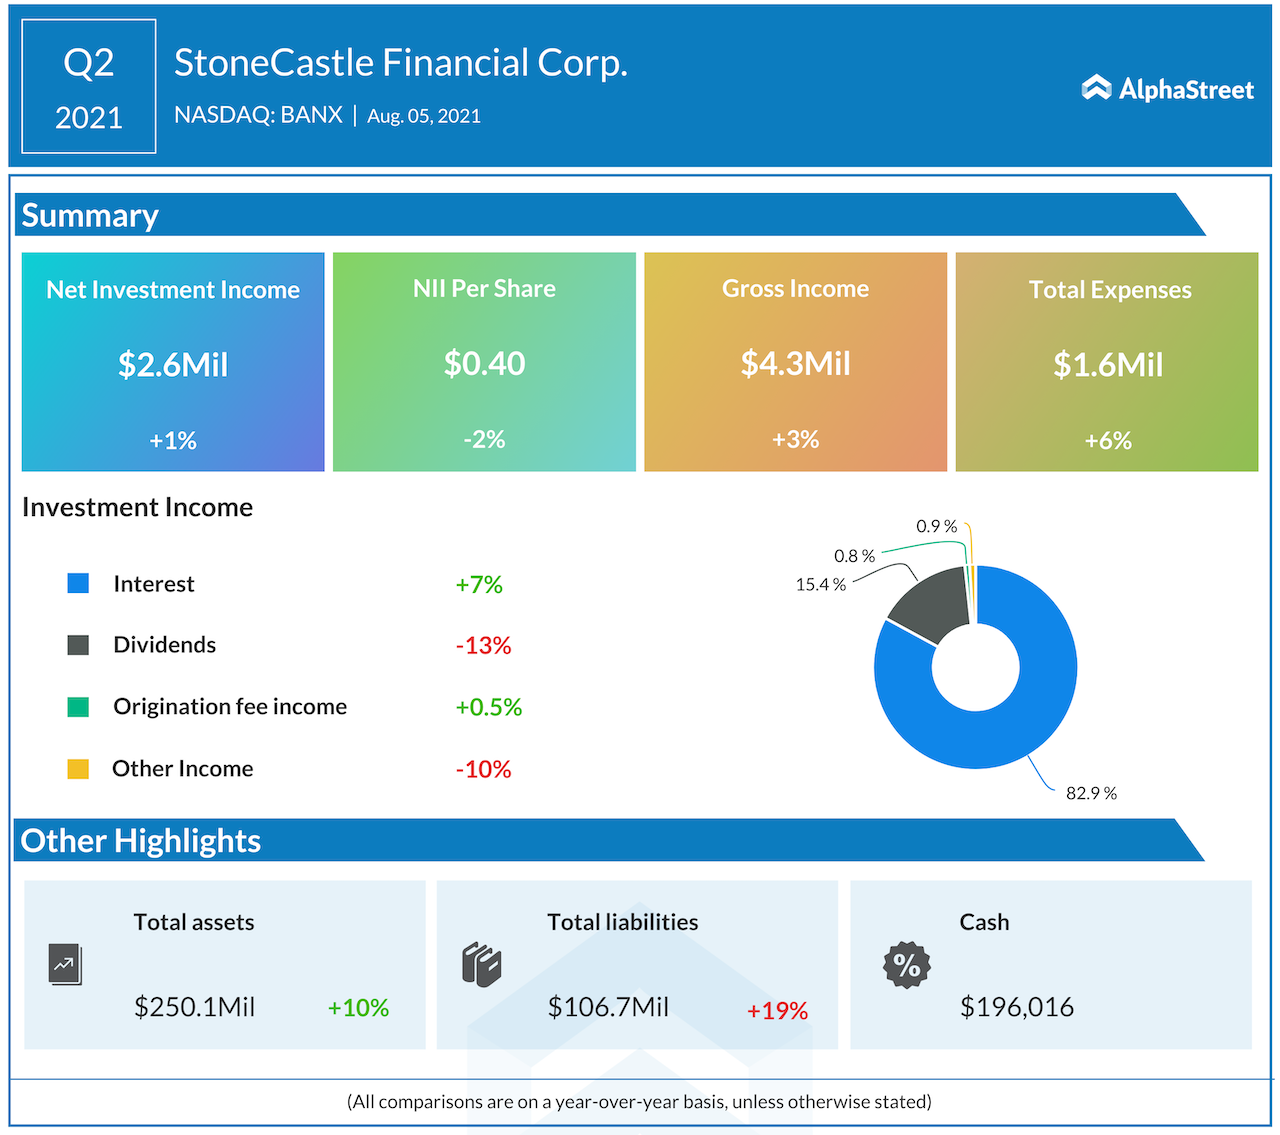The image size is (1280, 1135).
Task: Click the 0.8 % donut chart label
Action: point(855,556)
